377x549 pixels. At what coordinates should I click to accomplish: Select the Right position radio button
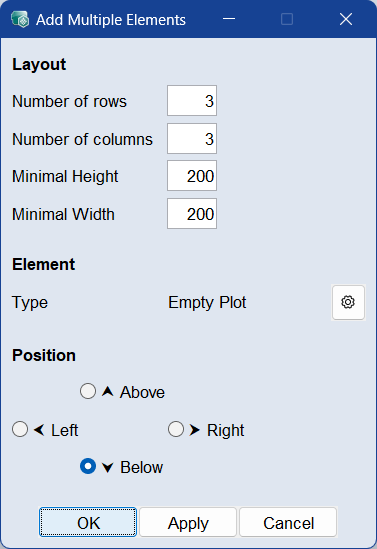(176, 429)
